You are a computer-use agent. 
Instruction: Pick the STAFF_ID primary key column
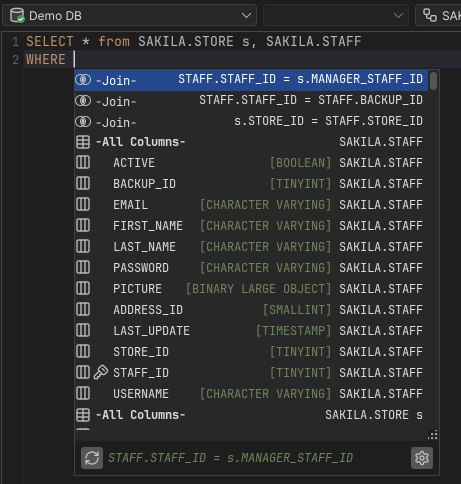point(251,373)
